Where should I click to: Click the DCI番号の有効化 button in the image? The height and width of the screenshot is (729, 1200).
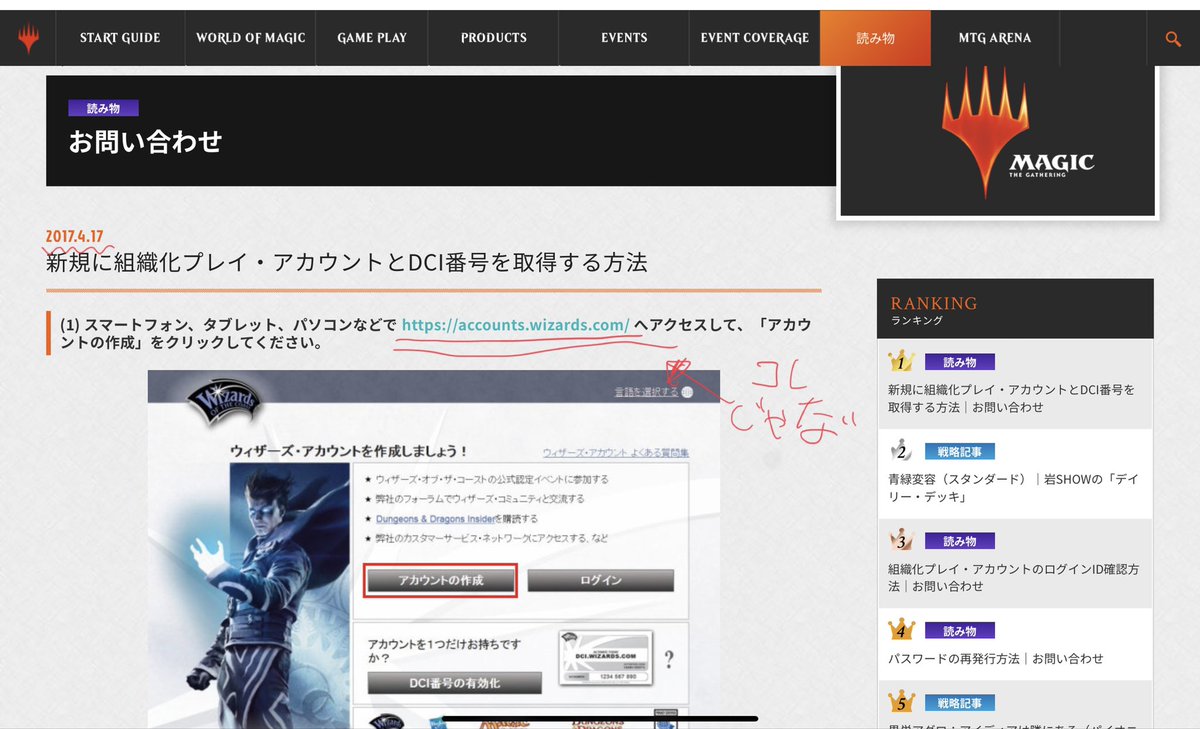pyautogui.click(x=455, y=683)
